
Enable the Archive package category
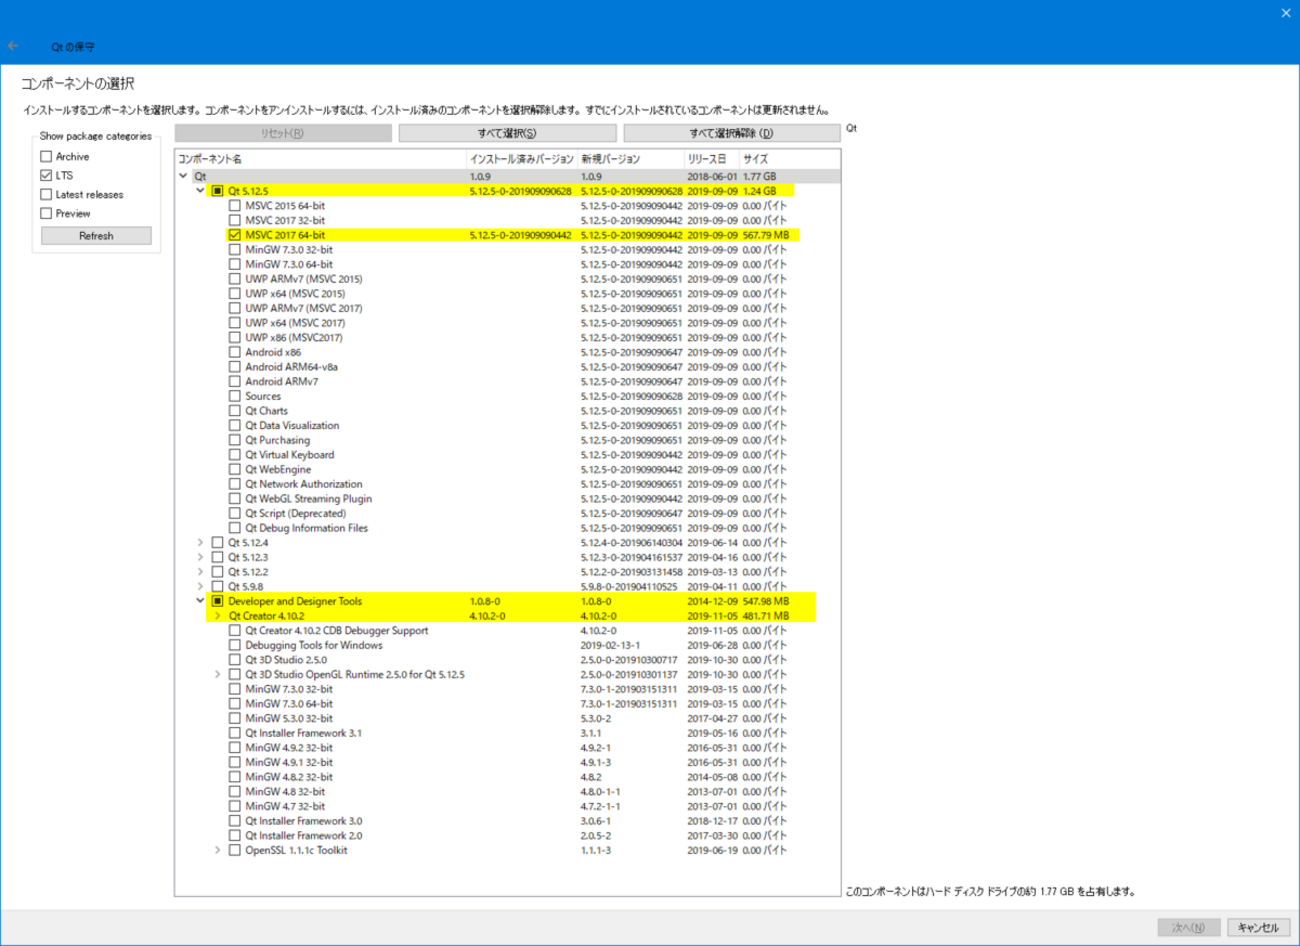[x=46, y=156]
